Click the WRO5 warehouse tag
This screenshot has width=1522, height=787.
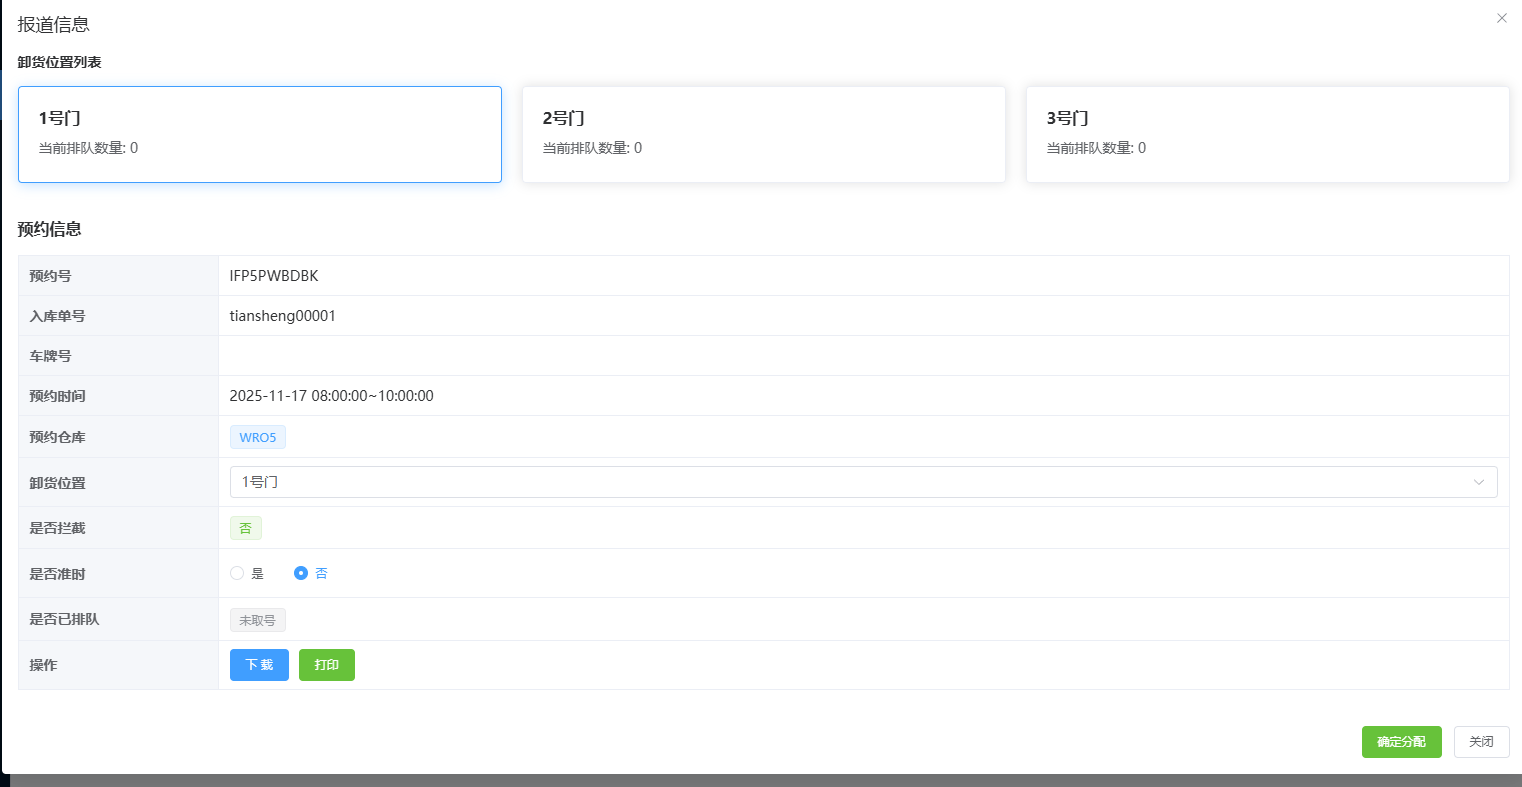click(258, 437)
